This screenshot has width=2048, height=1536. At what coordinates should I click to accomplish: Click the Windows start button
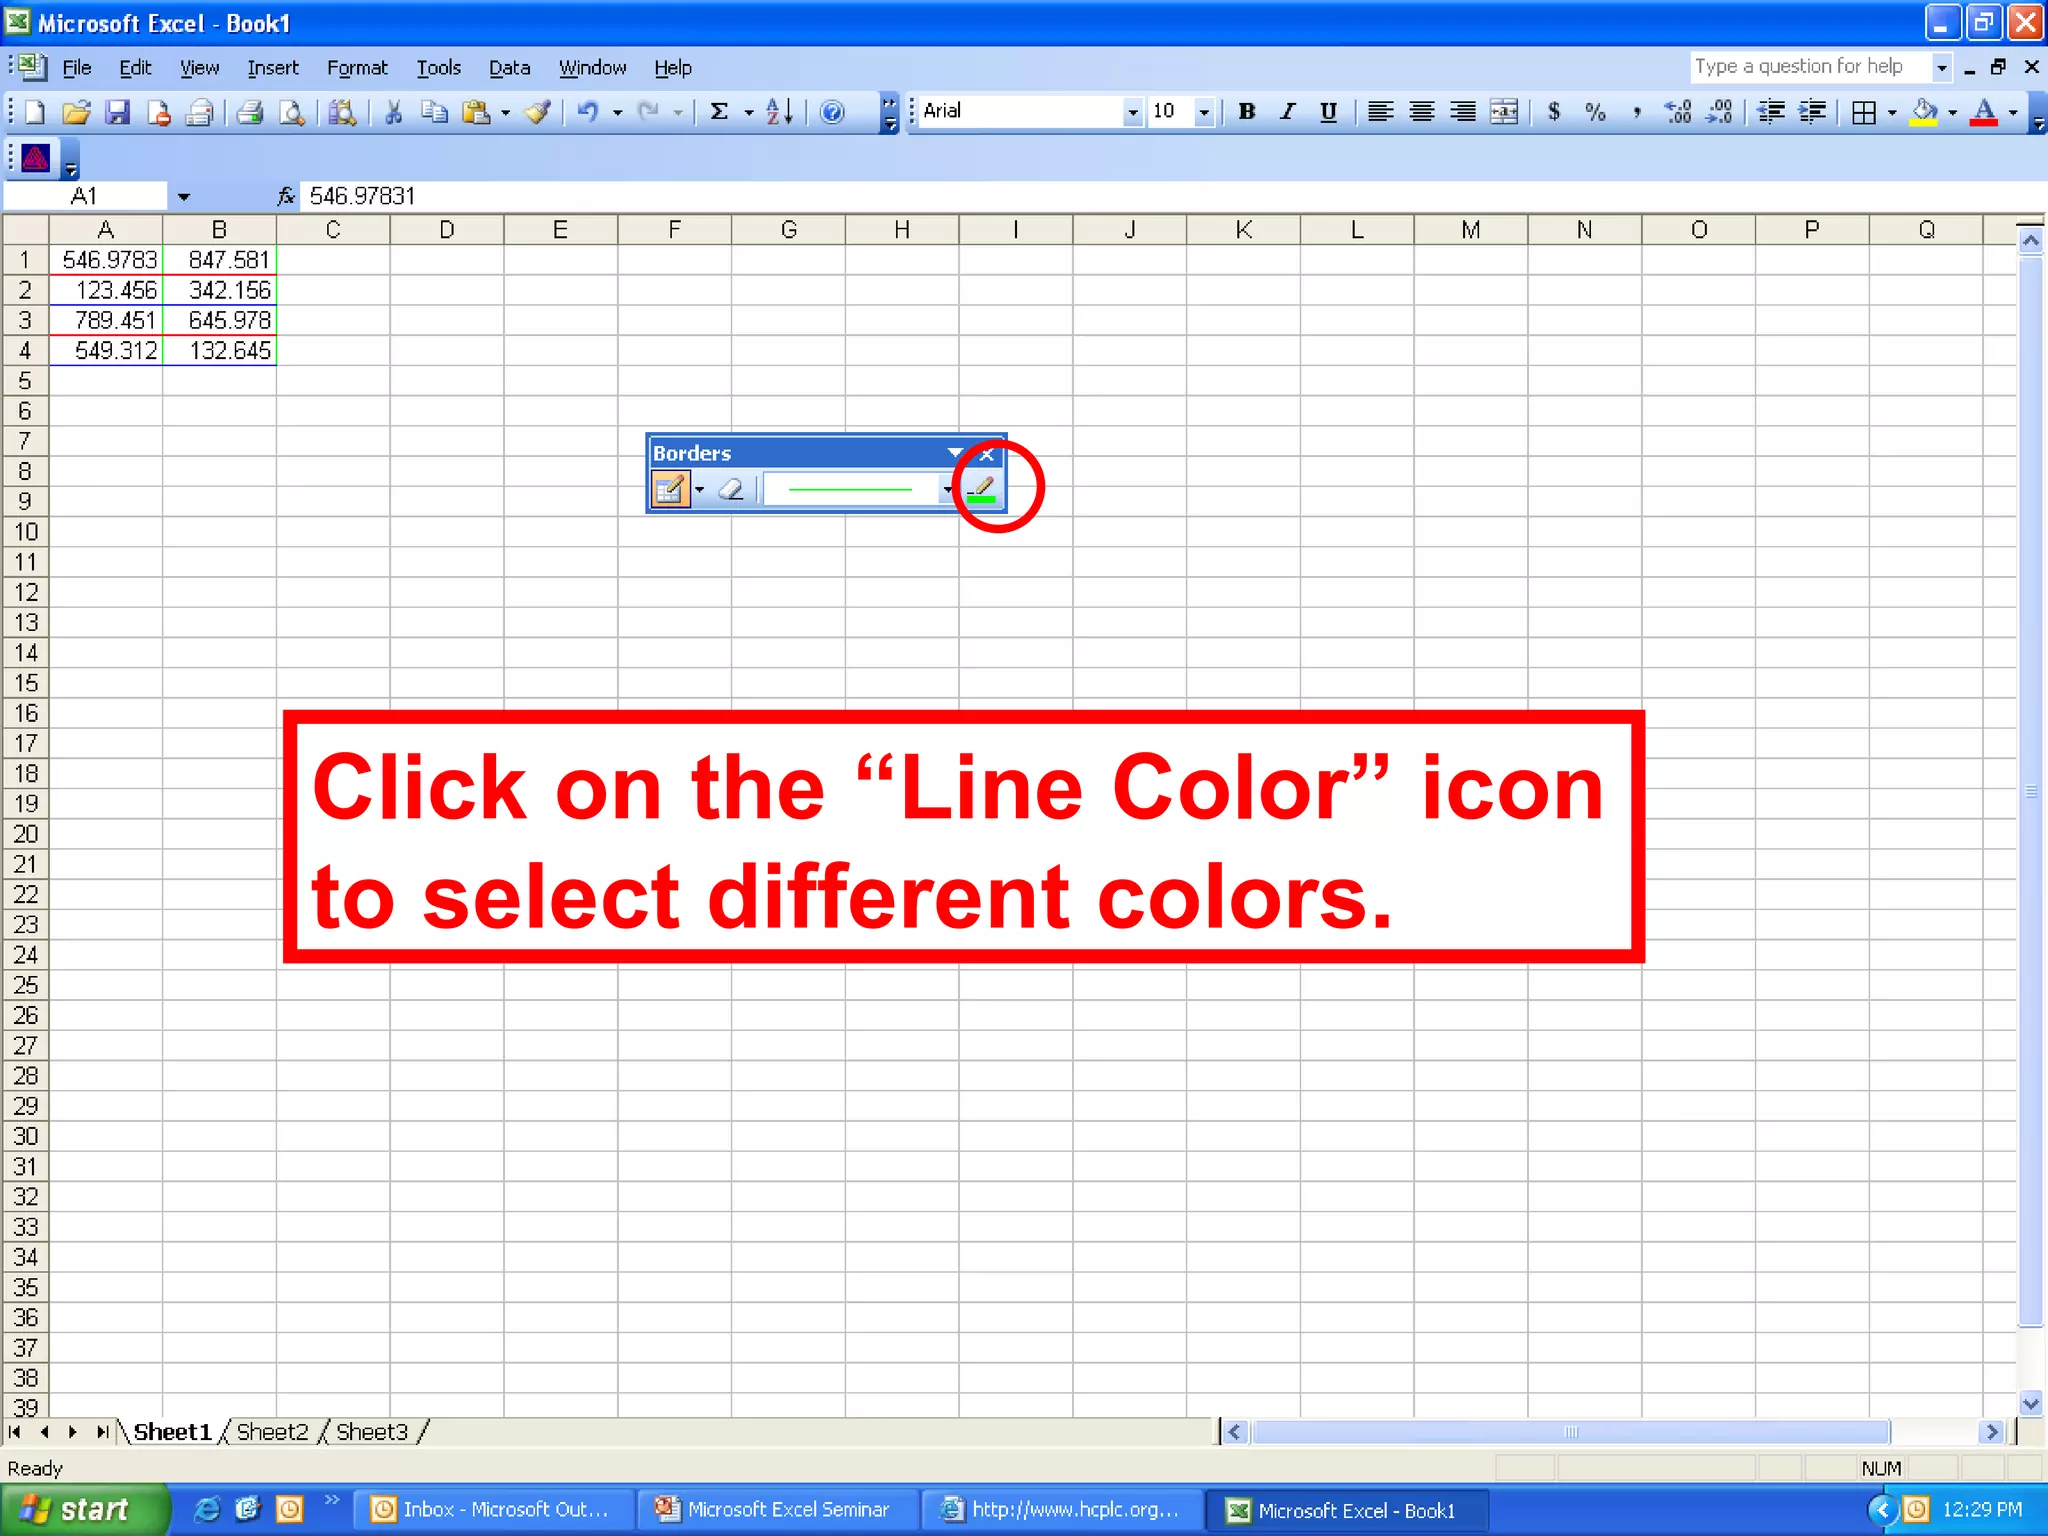85,1509
